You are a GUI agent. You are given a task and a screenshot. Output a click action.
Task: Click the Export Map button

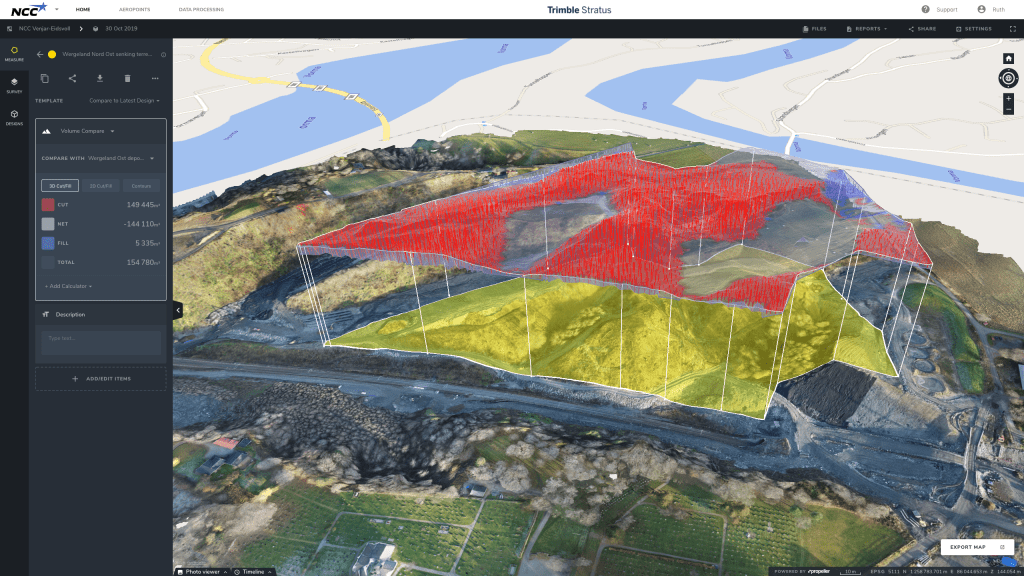pyautogui.click(x=977, y=547)
